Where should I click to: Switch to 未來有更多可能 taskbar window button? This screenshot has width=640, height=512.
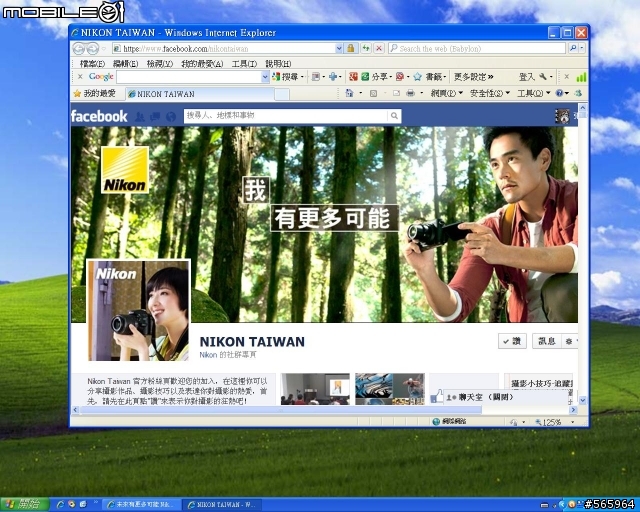(x=141, y=505)
